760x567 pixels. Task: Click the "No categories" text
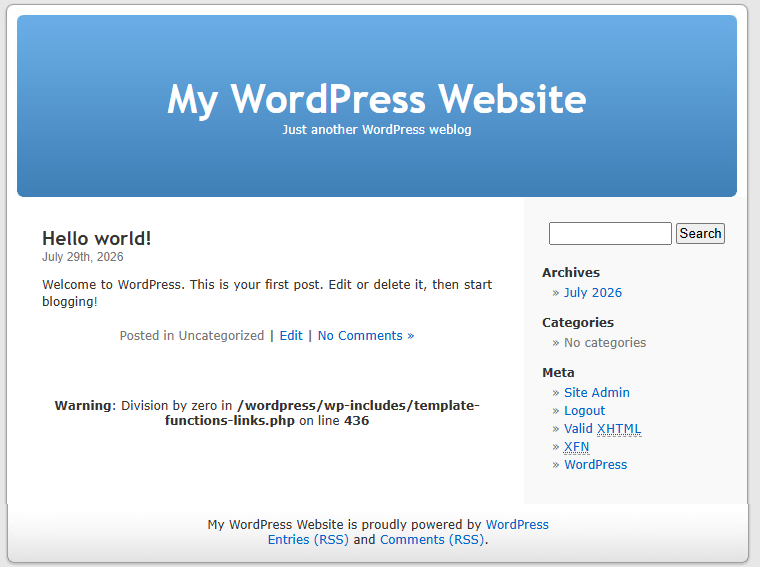coord(605,343)
